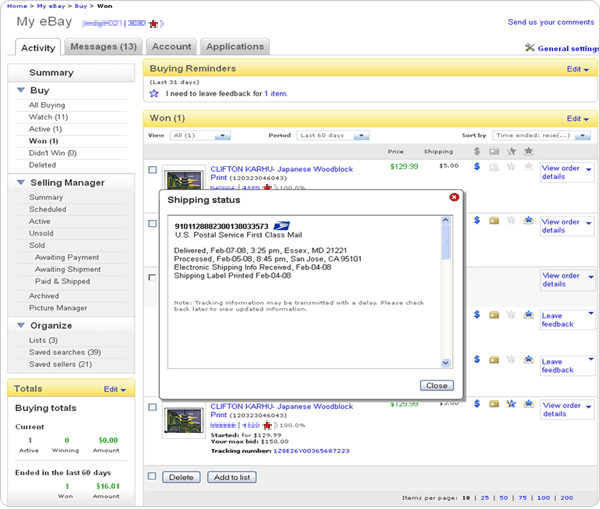Switch to the Activity tab
This screenshot has width=600, height=509.
[38, 48]
